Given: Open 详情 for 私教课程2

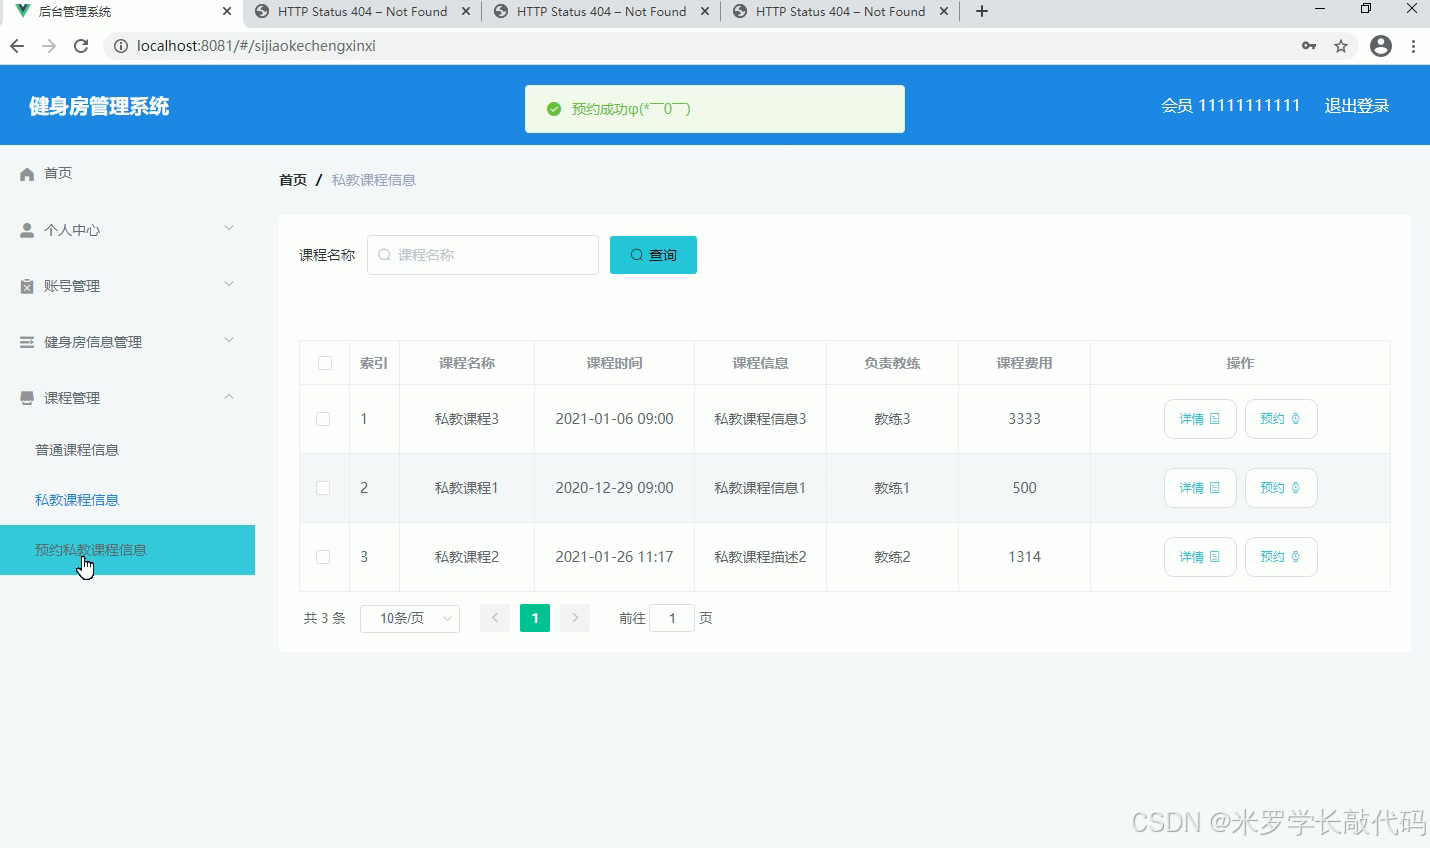Looking at the screenshot, I should (x=1200, y=557).
